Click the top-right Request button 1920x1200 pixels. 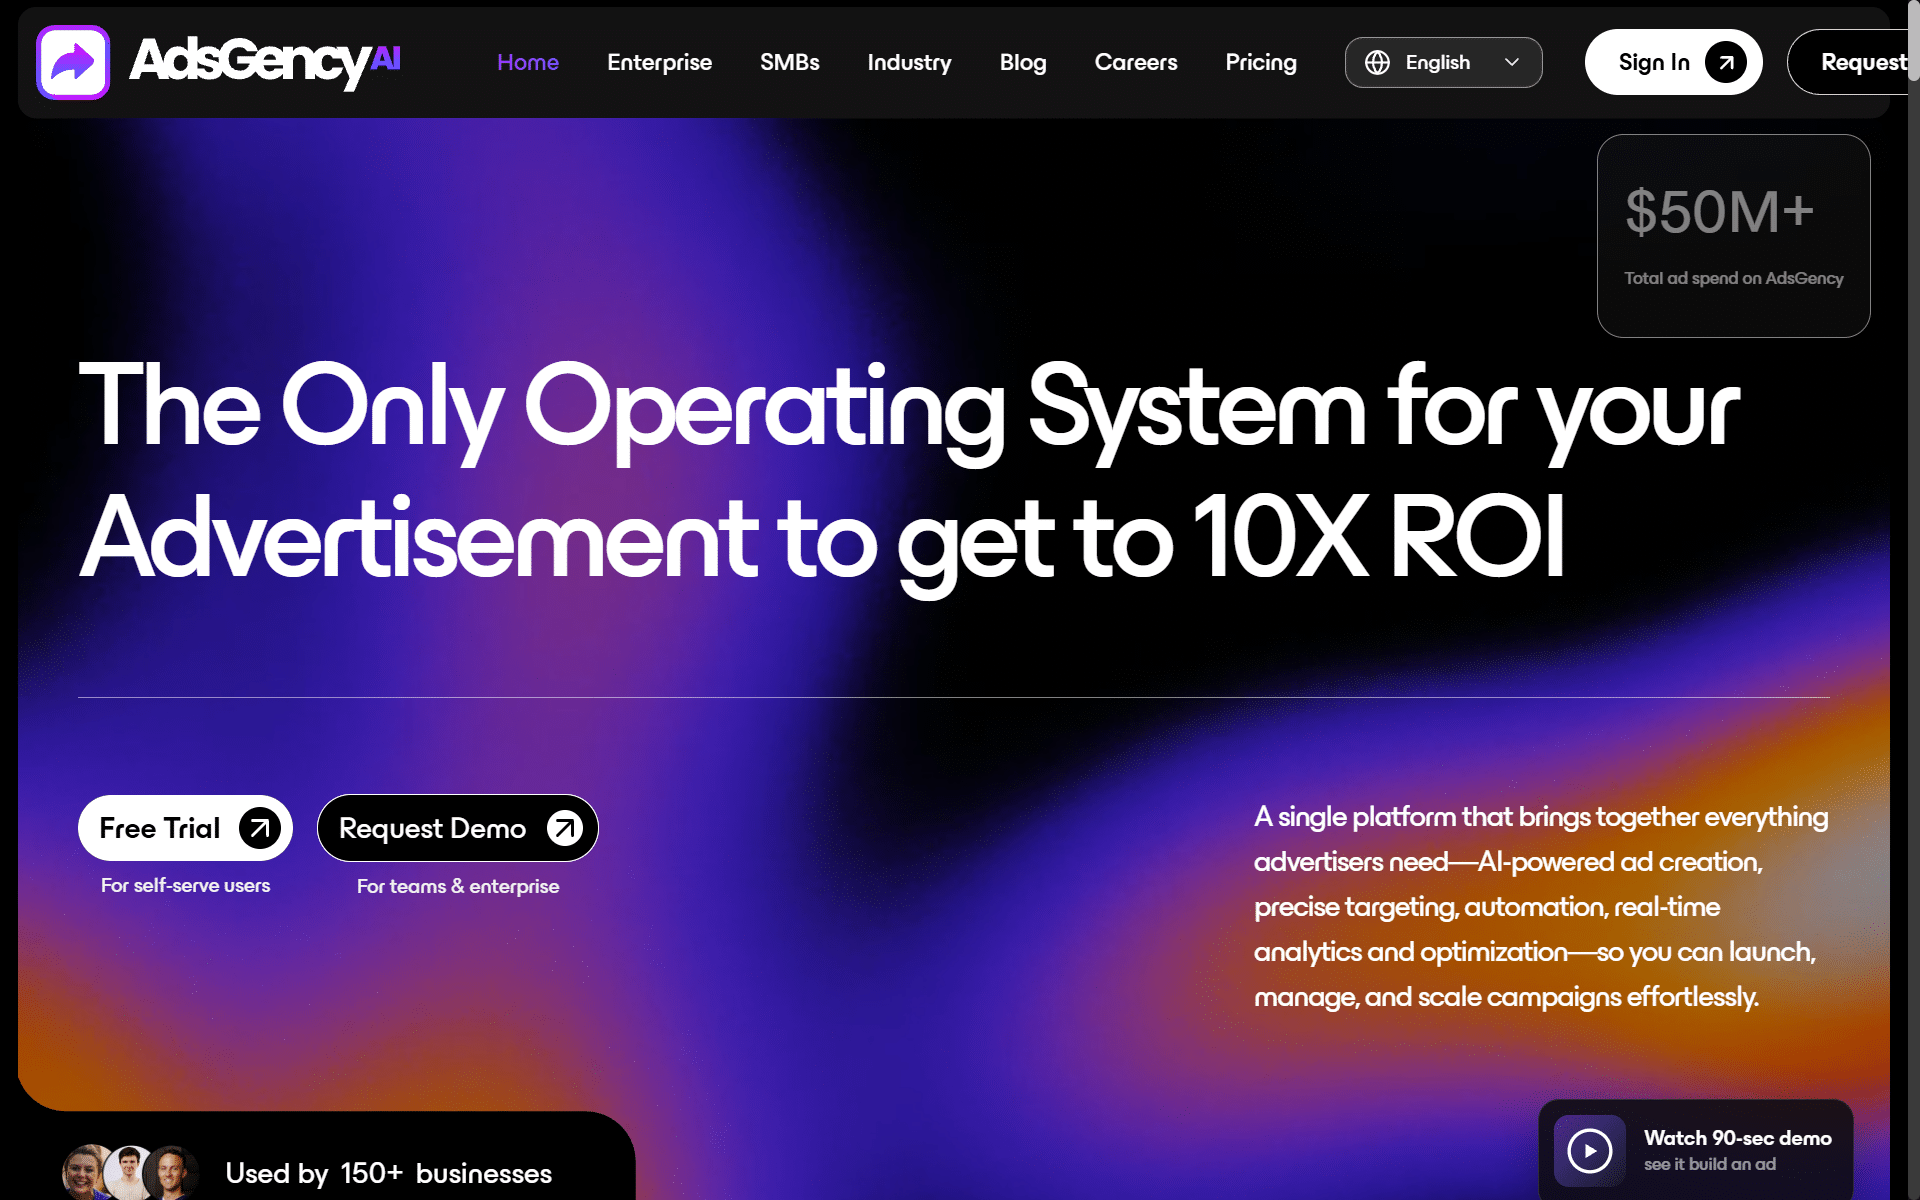pos(1848,62)
